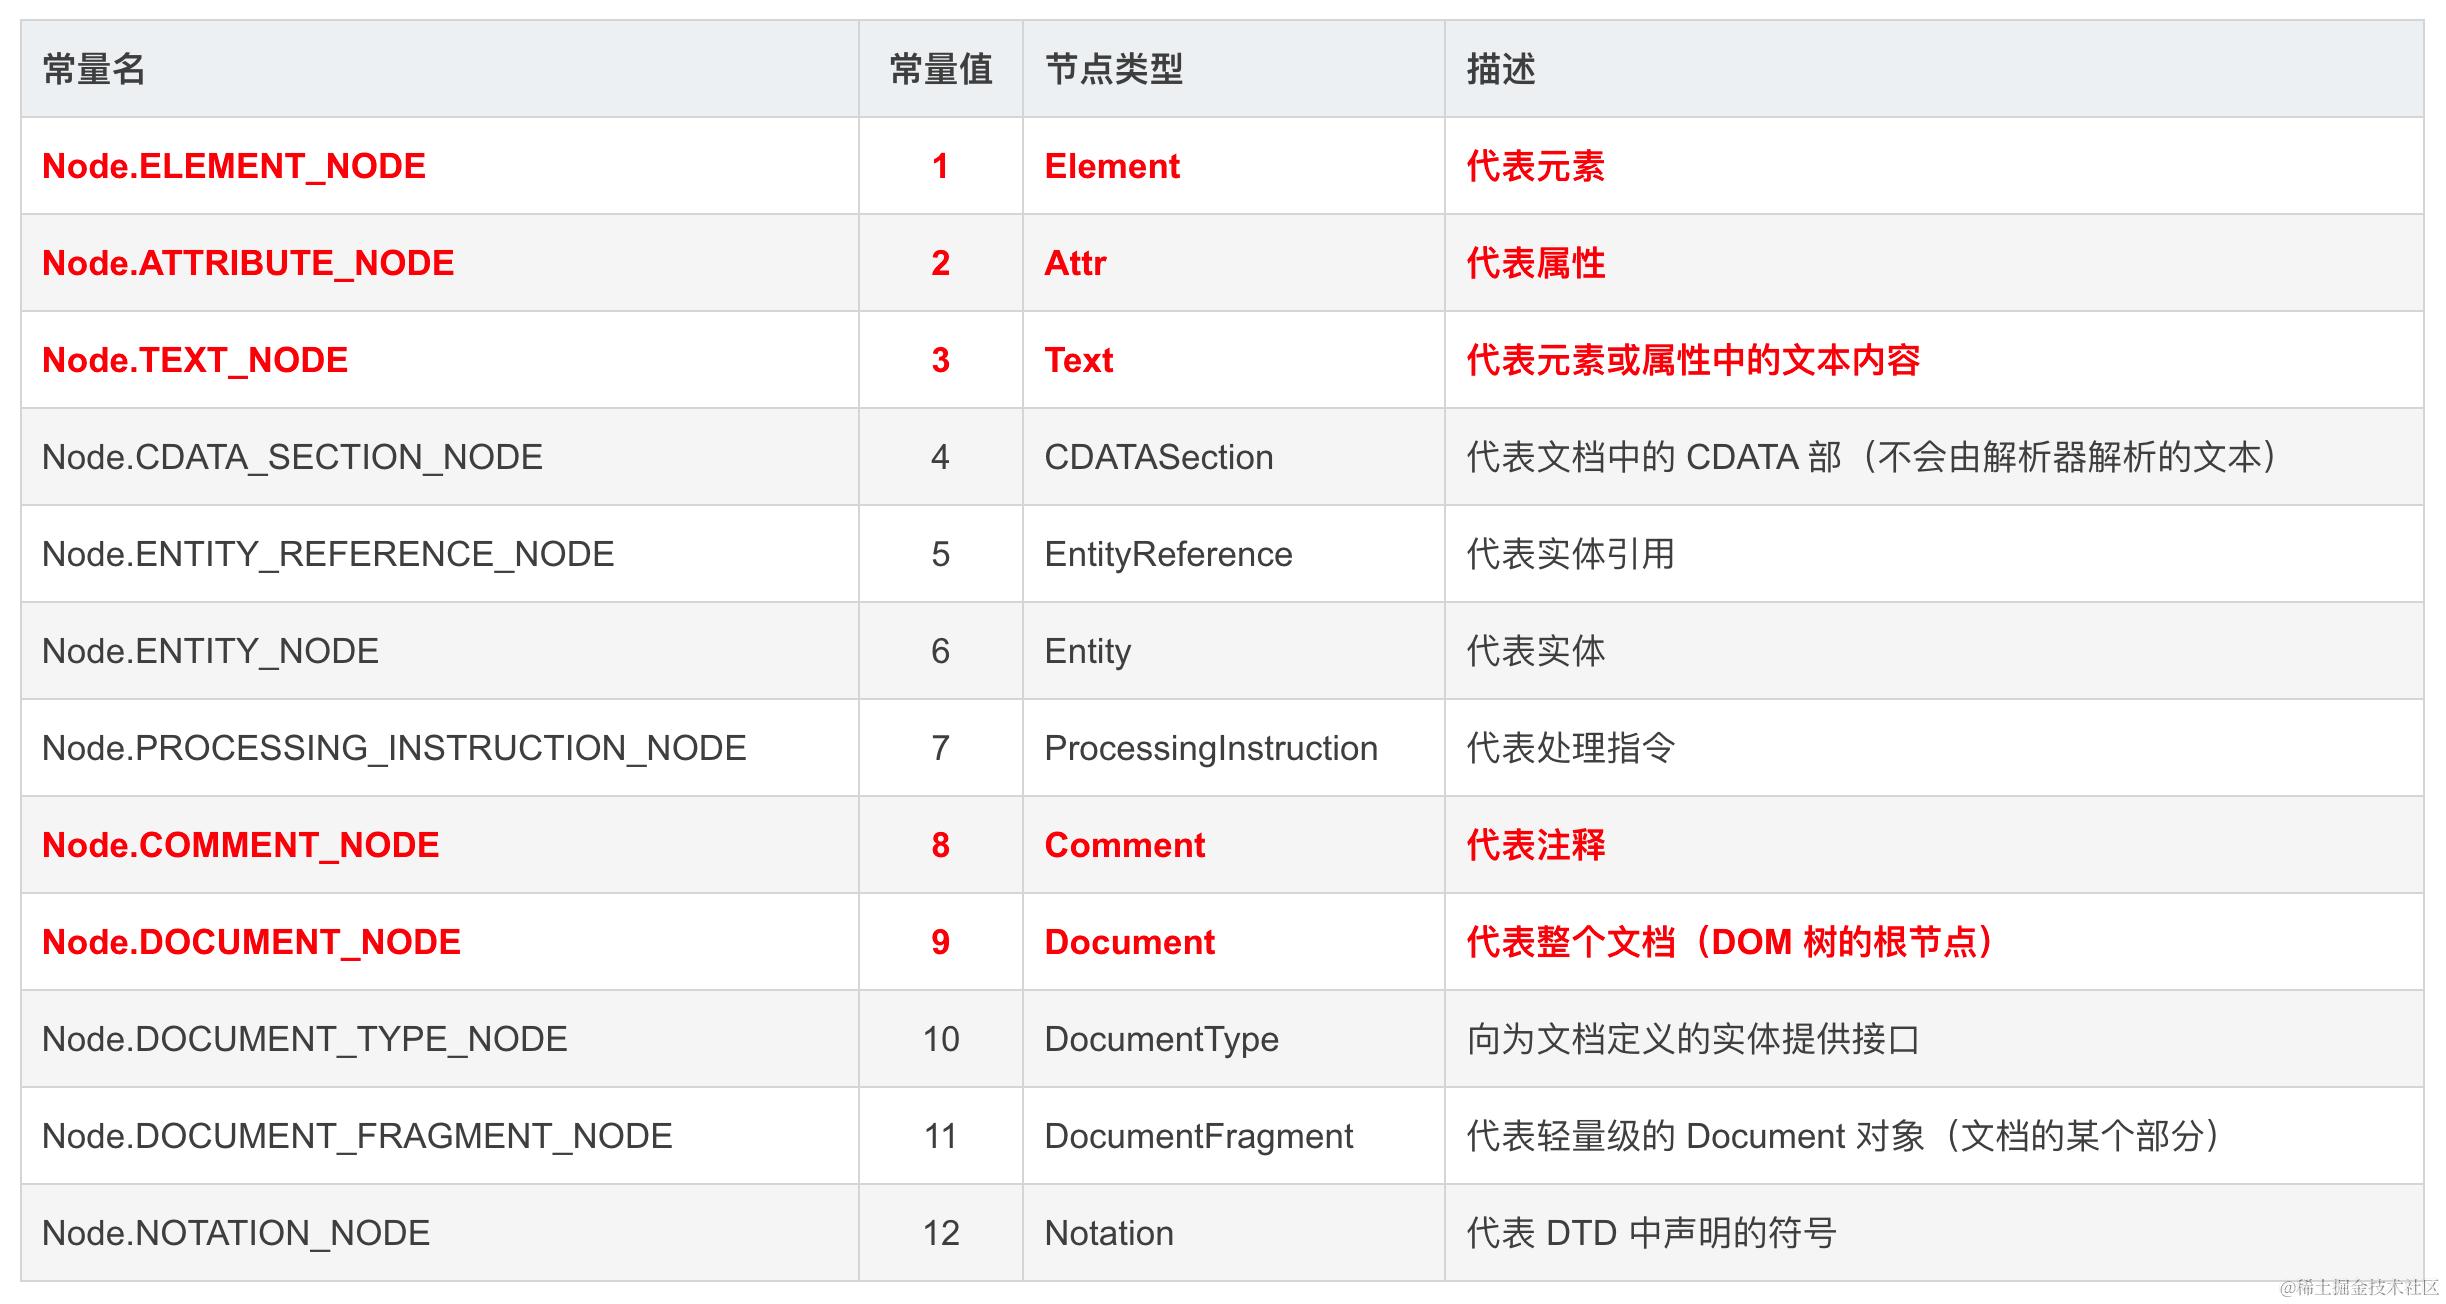This screenshot has width=2446, height=1304.
Task: Click the Node.TEXT_NODE constant name
Action: click(x=195, y=360)
